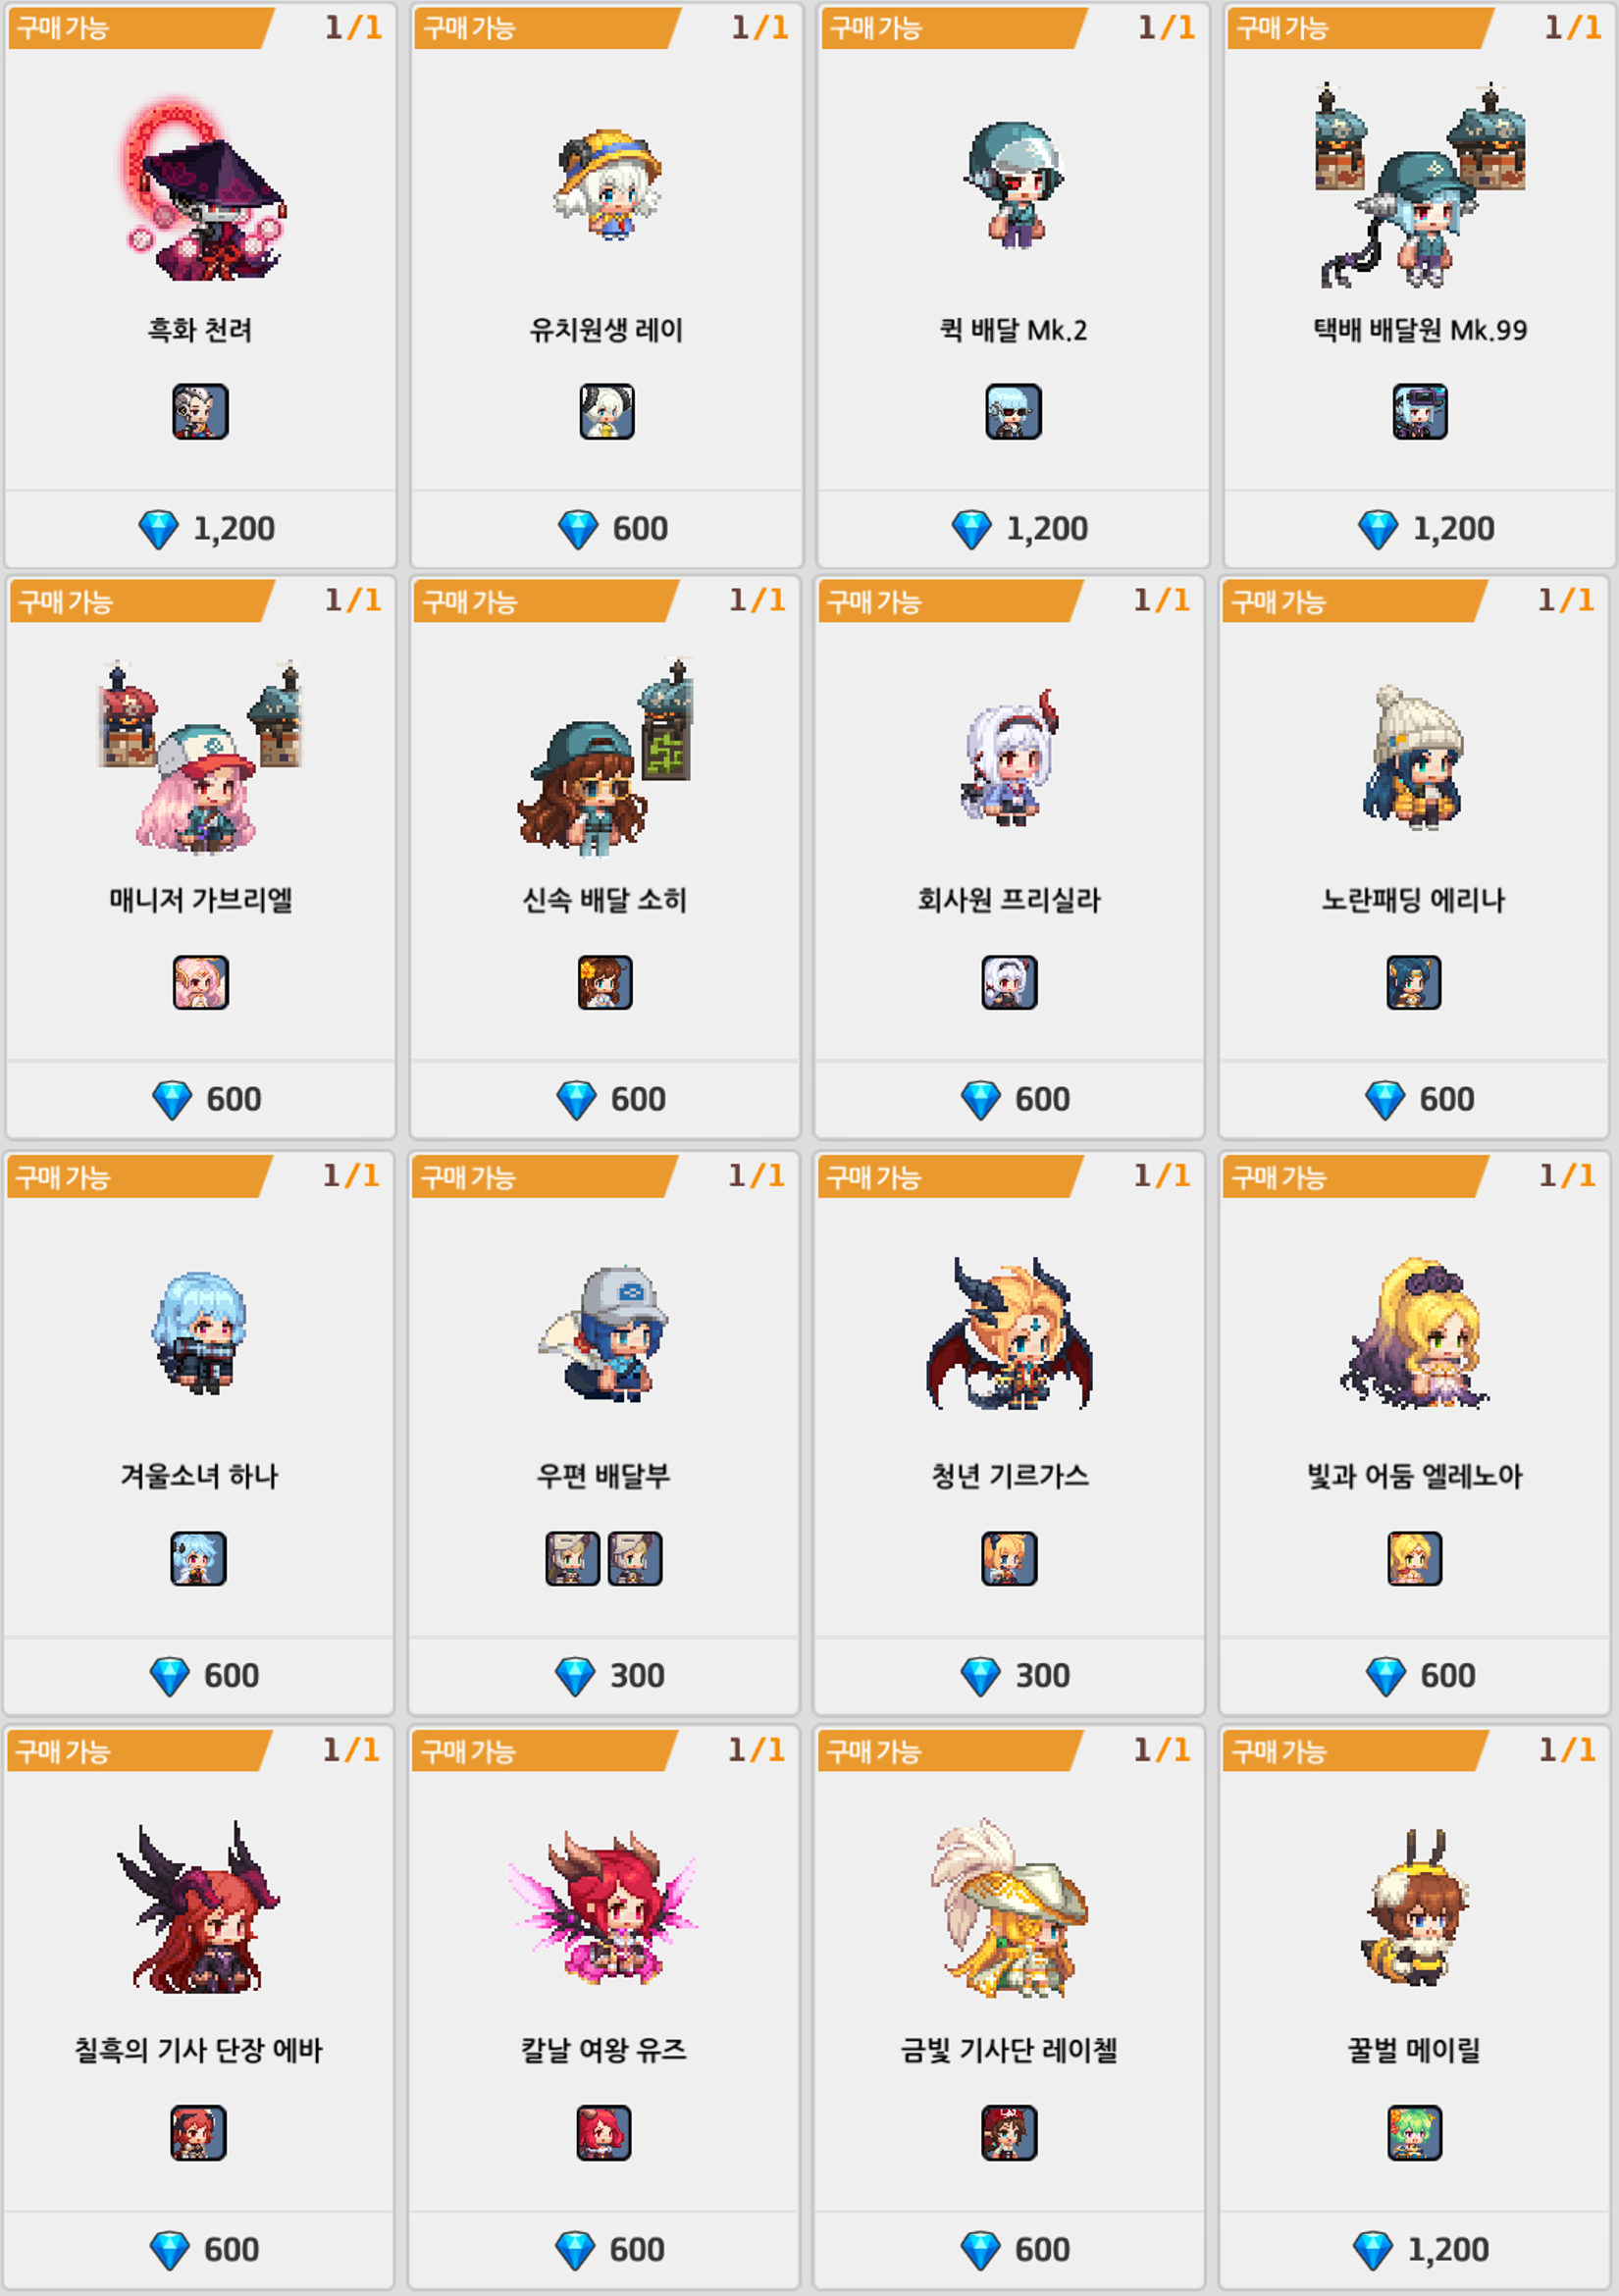Image resolution: width=1619 pixels, height=2296 pixels.
Task: Click the character portrait under 퀵 배달 Mk.2
Action: [x=1013, y=412]
